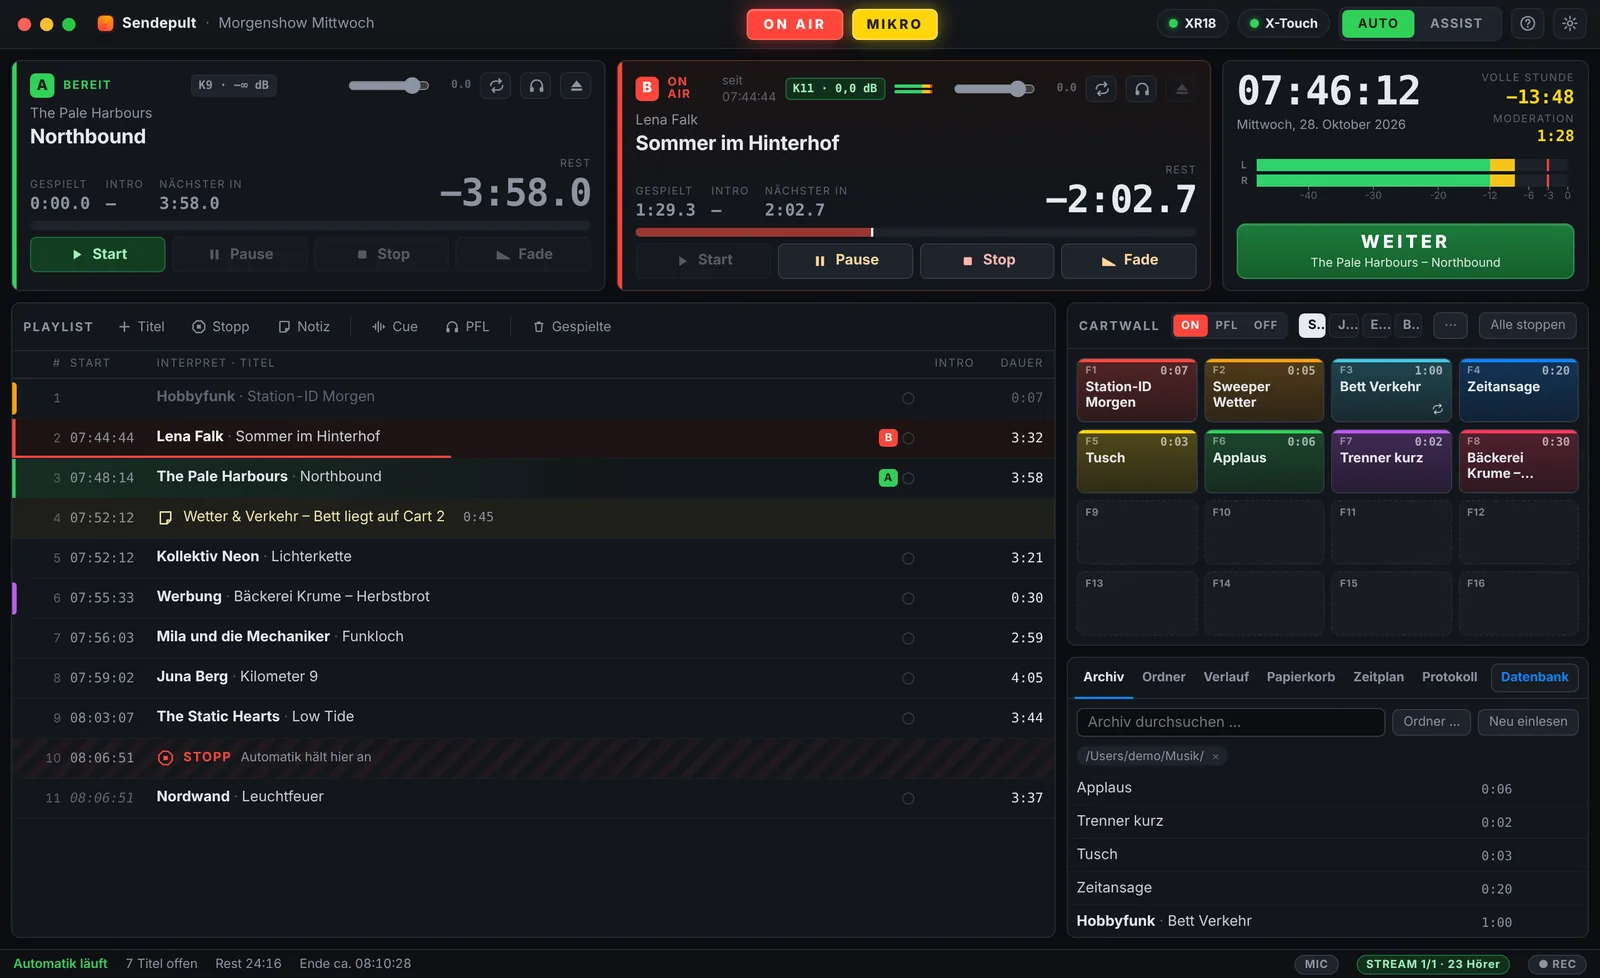Click Neu einlesen button
Viewport: 1600px width, 978px height.
(x=1528, y=722)
